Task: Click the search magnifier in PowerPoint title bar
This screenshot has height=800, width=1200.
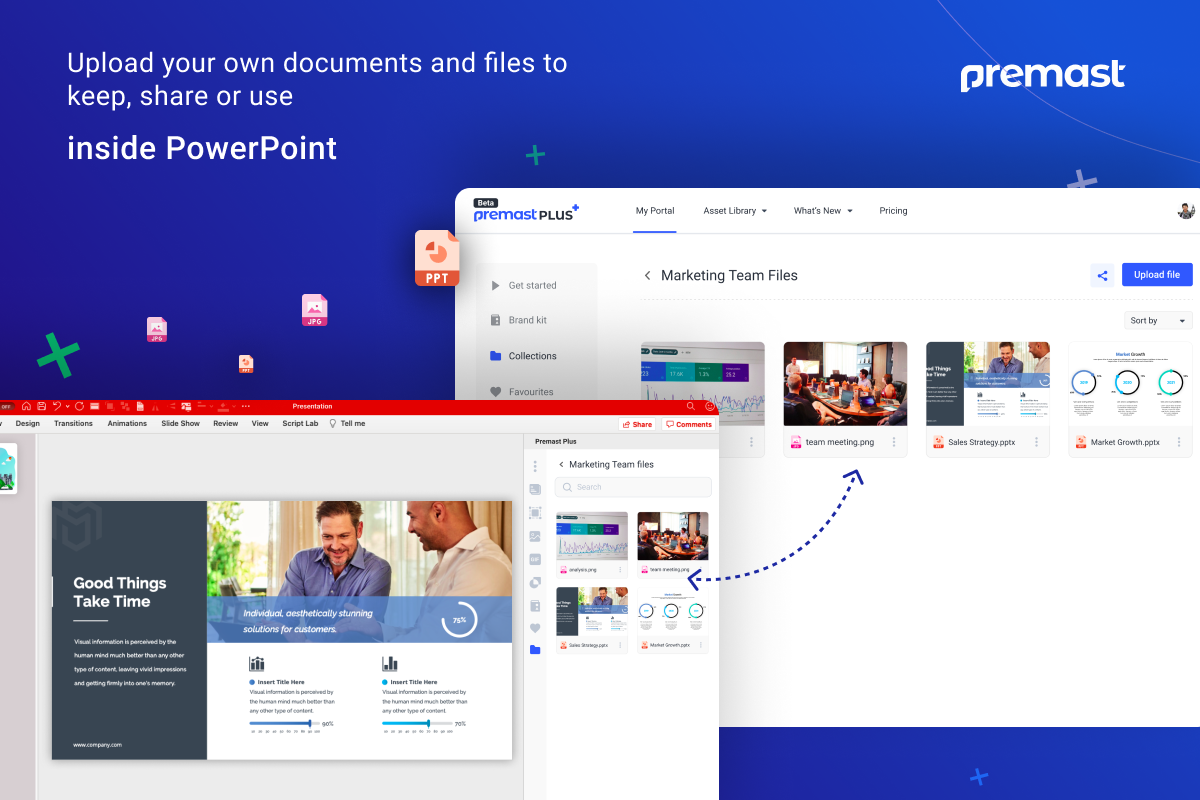Action: click(690, 406)
